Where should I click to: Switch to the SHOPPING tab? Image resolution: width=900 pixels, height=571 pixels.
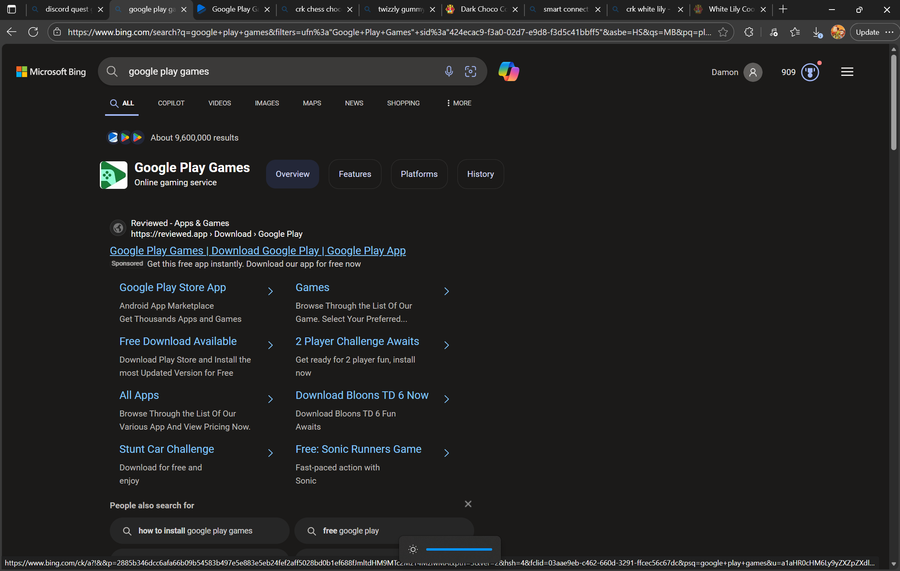click(403, 103)
